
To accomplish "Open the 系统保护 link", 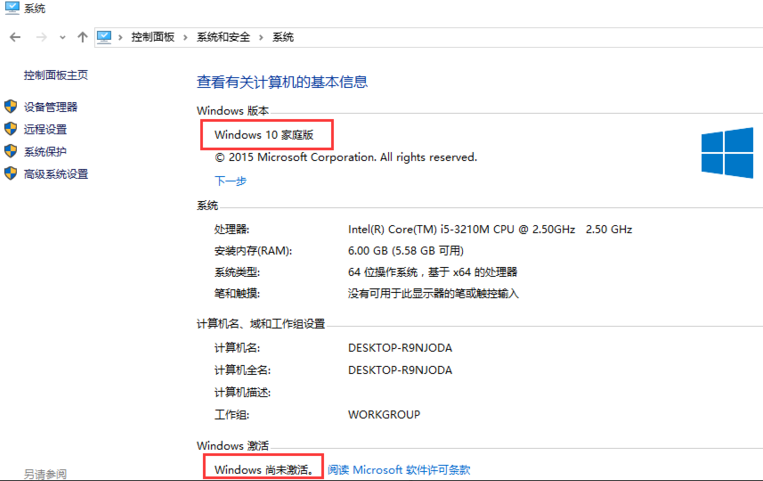I will click(x=45, y=152).
